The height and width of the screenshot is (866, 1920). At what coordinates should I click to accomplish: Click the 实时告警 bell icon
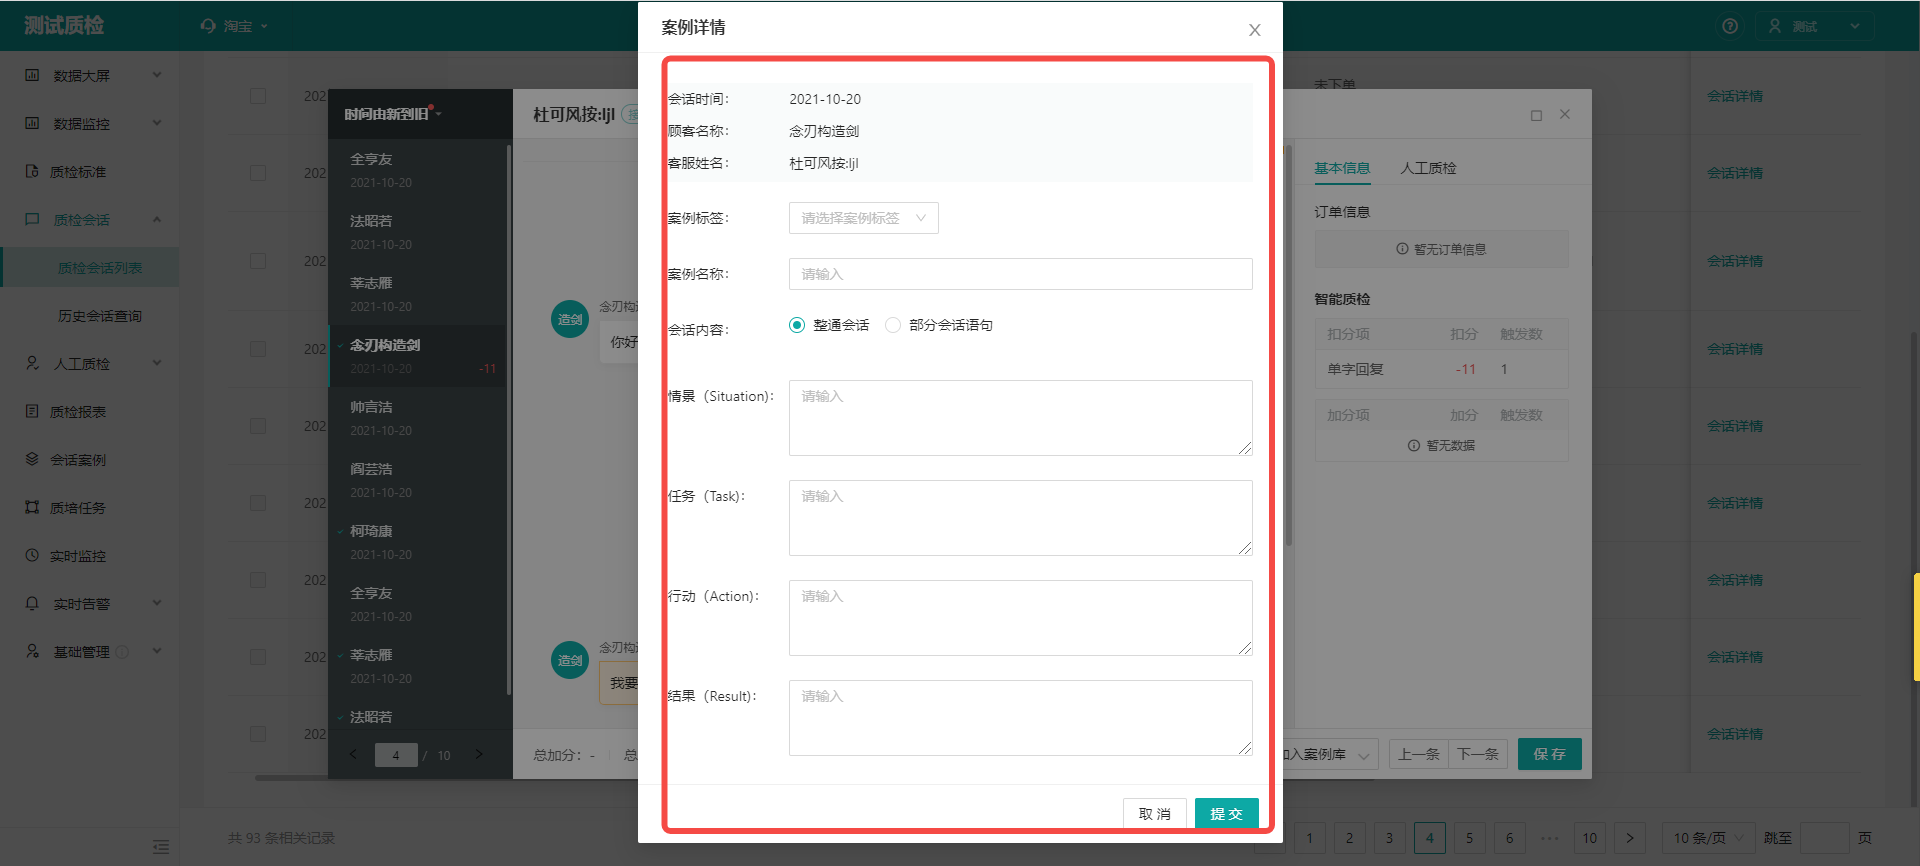(x=32, y=603)
